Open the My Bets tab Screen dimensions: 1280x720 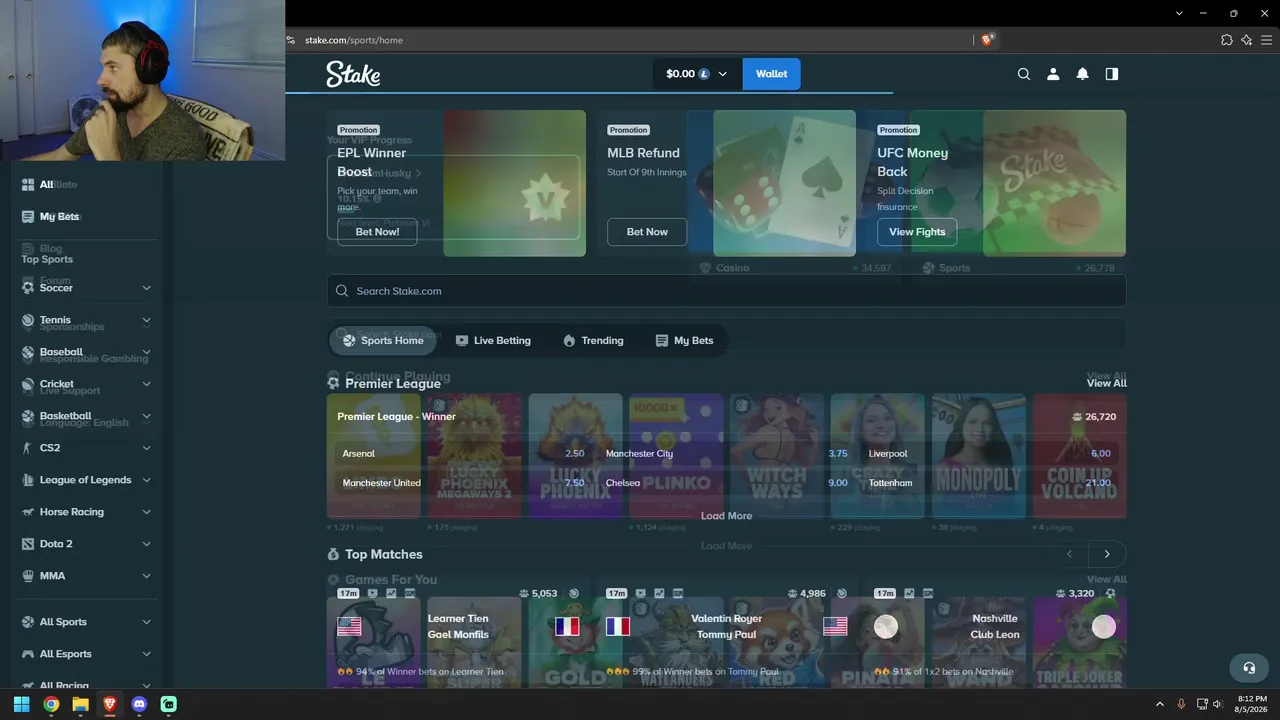coord(684,341)
